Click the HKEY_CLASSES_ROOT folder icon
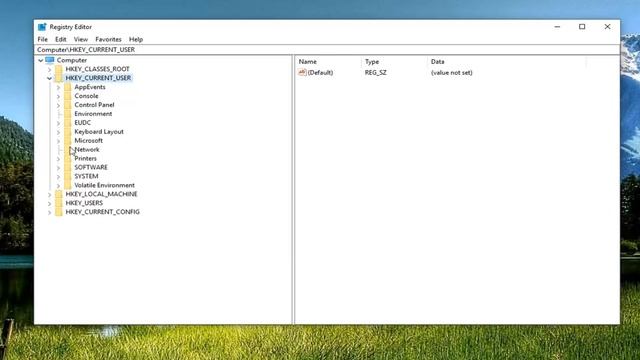The height and width of the screenshot is (360, 640). point(59,69)
